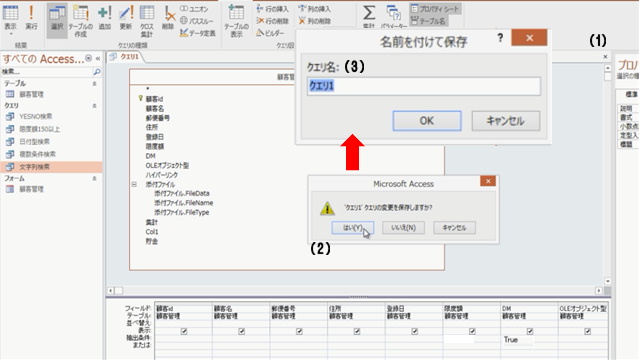Open the ビルダー builder

point(270,33)
